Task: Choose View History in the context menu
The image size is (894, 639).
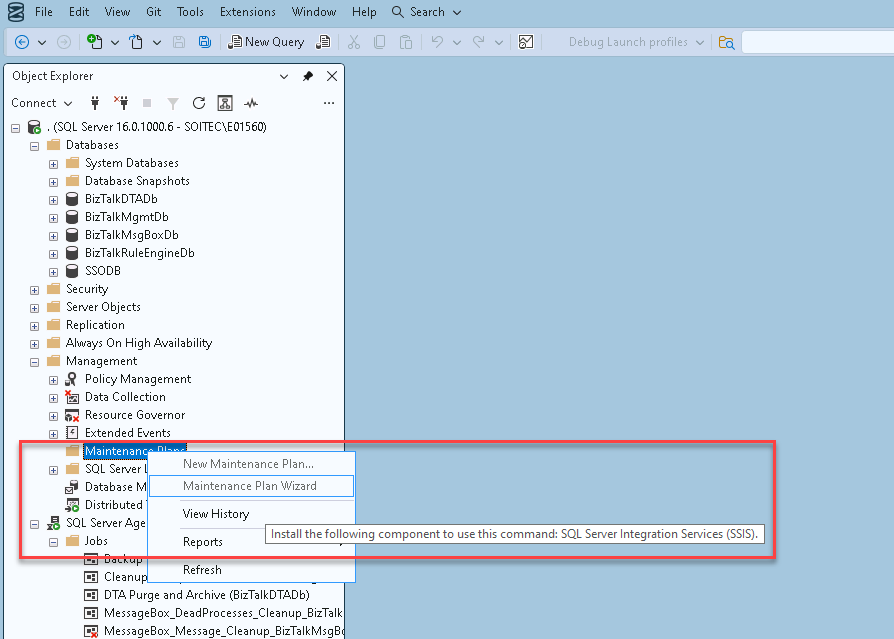Action: point(251,514)
